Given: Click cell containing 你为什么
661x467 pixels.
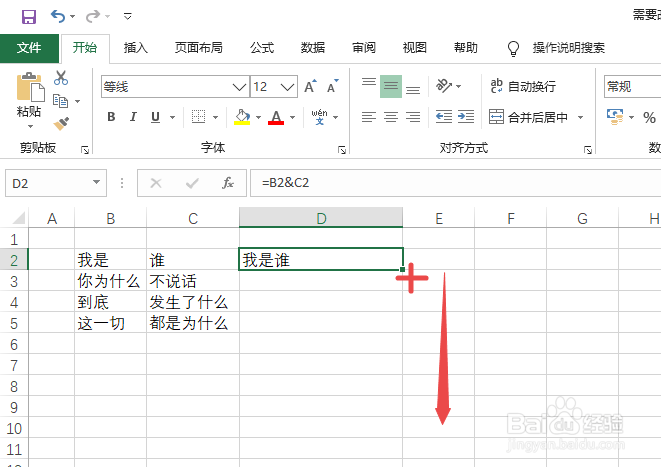Looking at the screenshot, I should 110,281.
